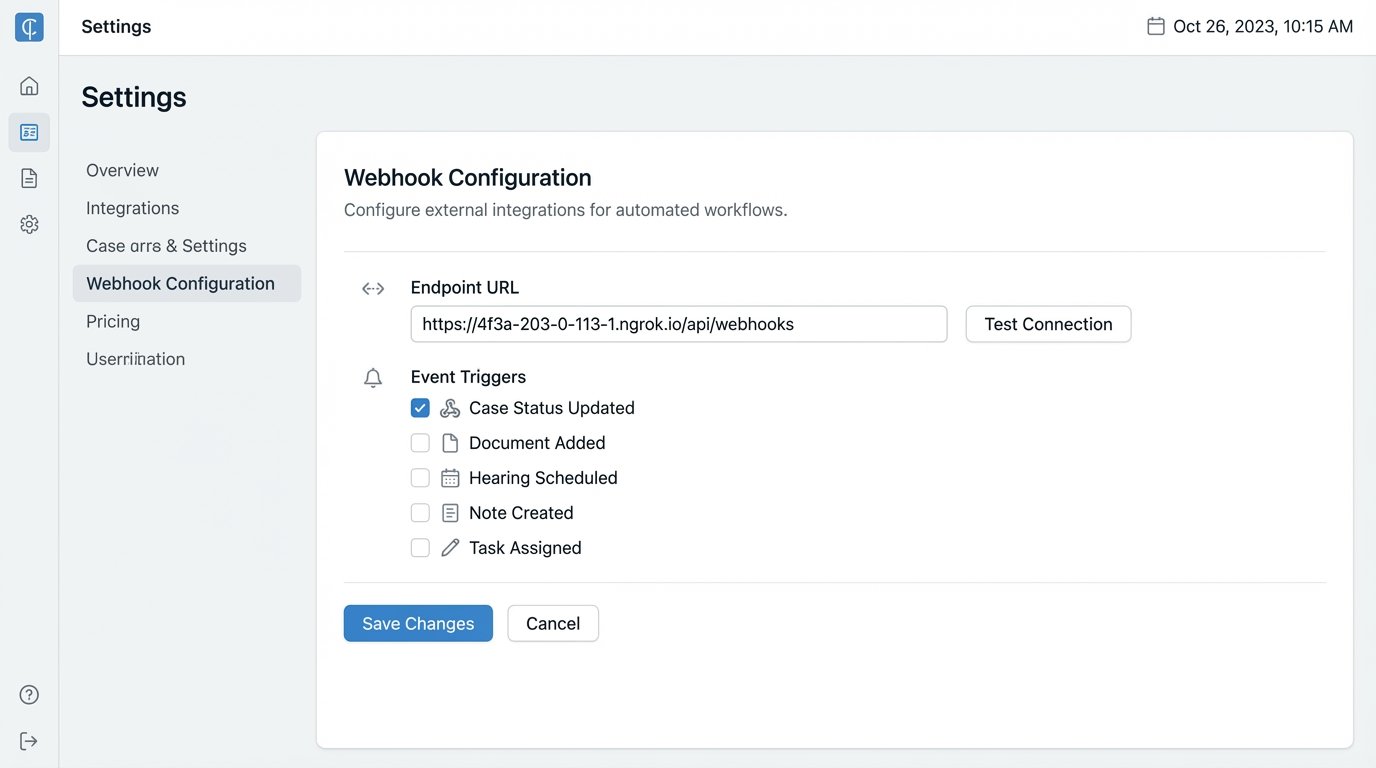Check the Hearing Scheduled trigger
The height and width of the screenshot is (768, 1376).
(x=420, y=478)
